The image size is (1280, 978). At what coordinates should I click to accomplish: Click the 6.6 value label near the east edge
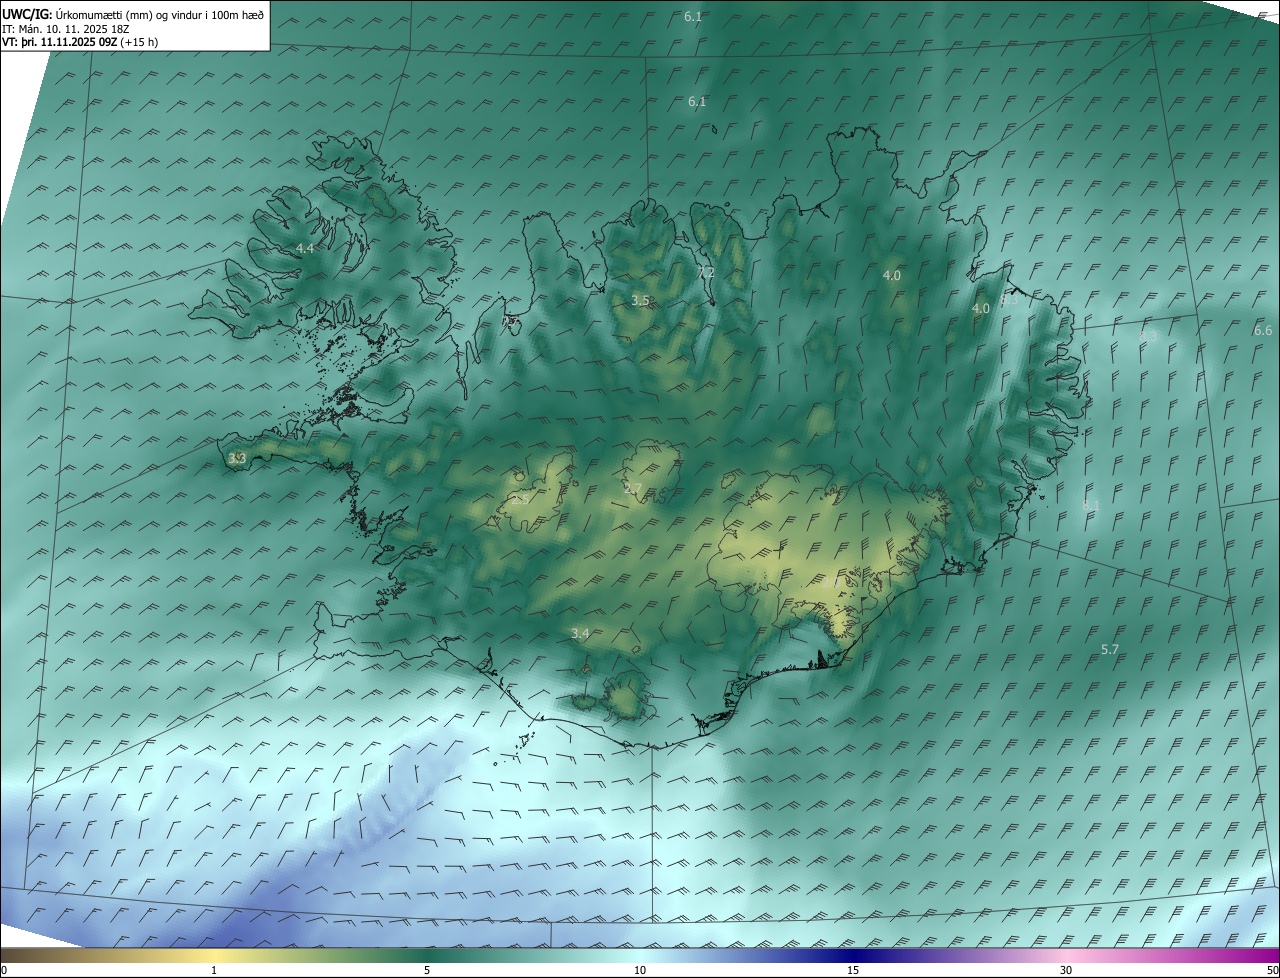(x=1263, y=330)
